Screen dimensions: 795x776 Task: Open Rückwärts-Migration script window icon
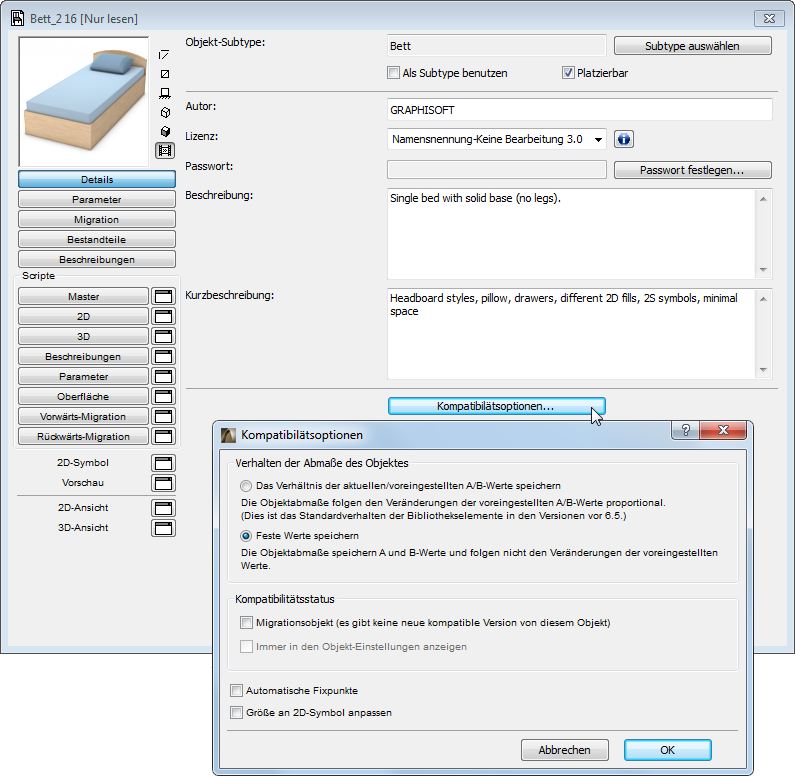pos(163,436)
